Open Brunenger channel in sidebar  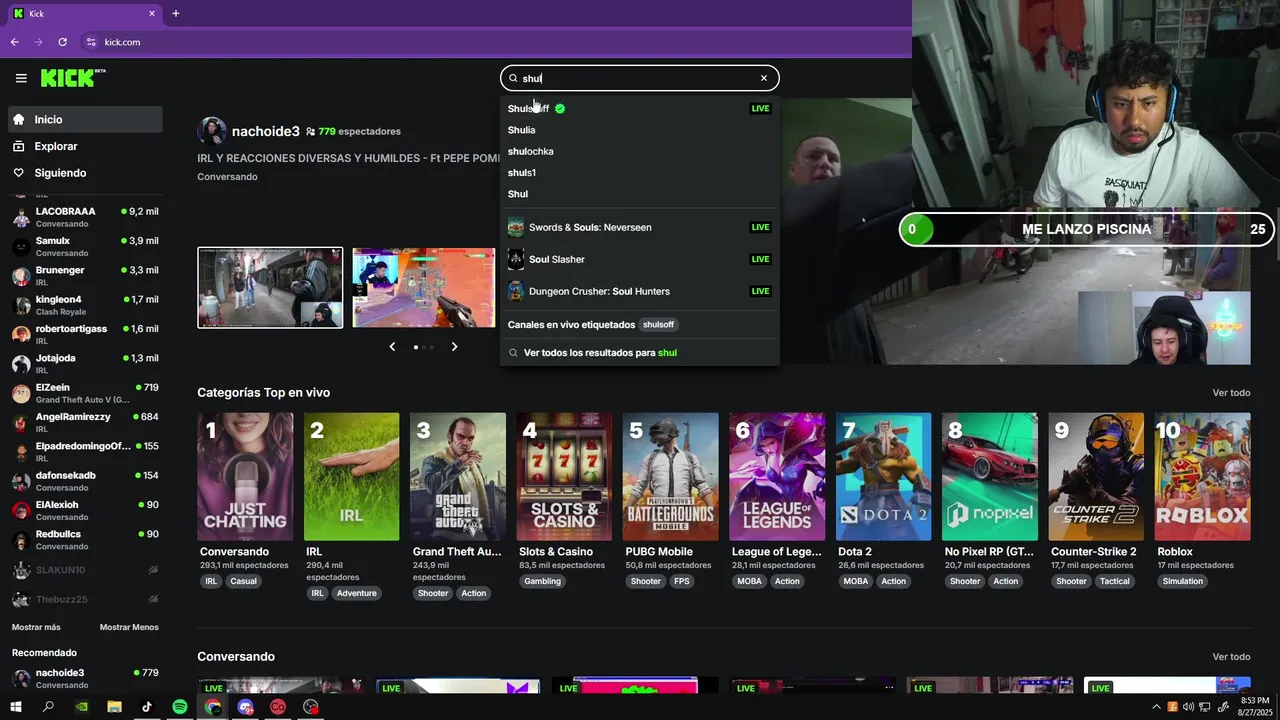coord(85,276)
